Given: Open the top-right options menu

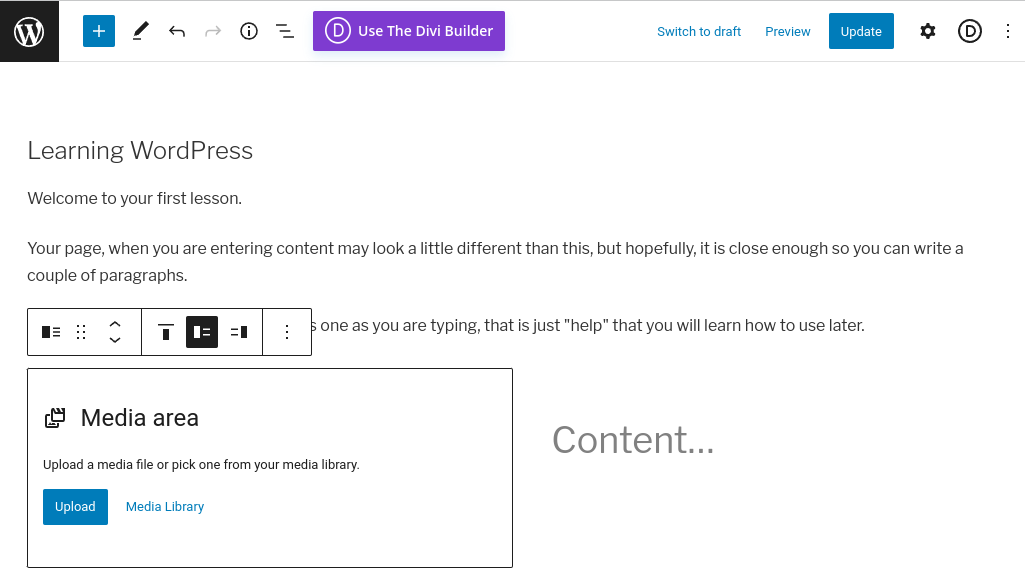Looking at the screenshot, I should tap(1007, 31).
